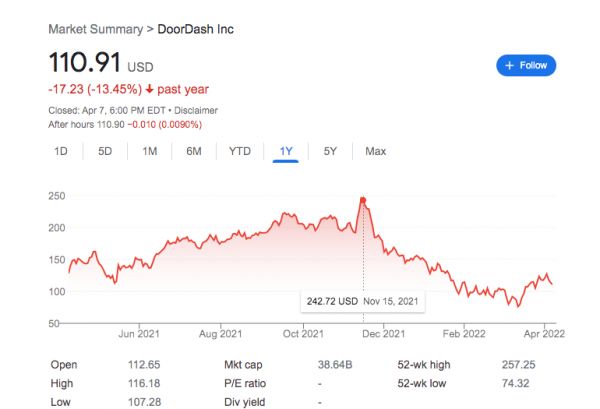Click the Oct 2021 axis label
The height and width of the screenshot is (409, 600).
pyautogui.click(x=301, y=333)
